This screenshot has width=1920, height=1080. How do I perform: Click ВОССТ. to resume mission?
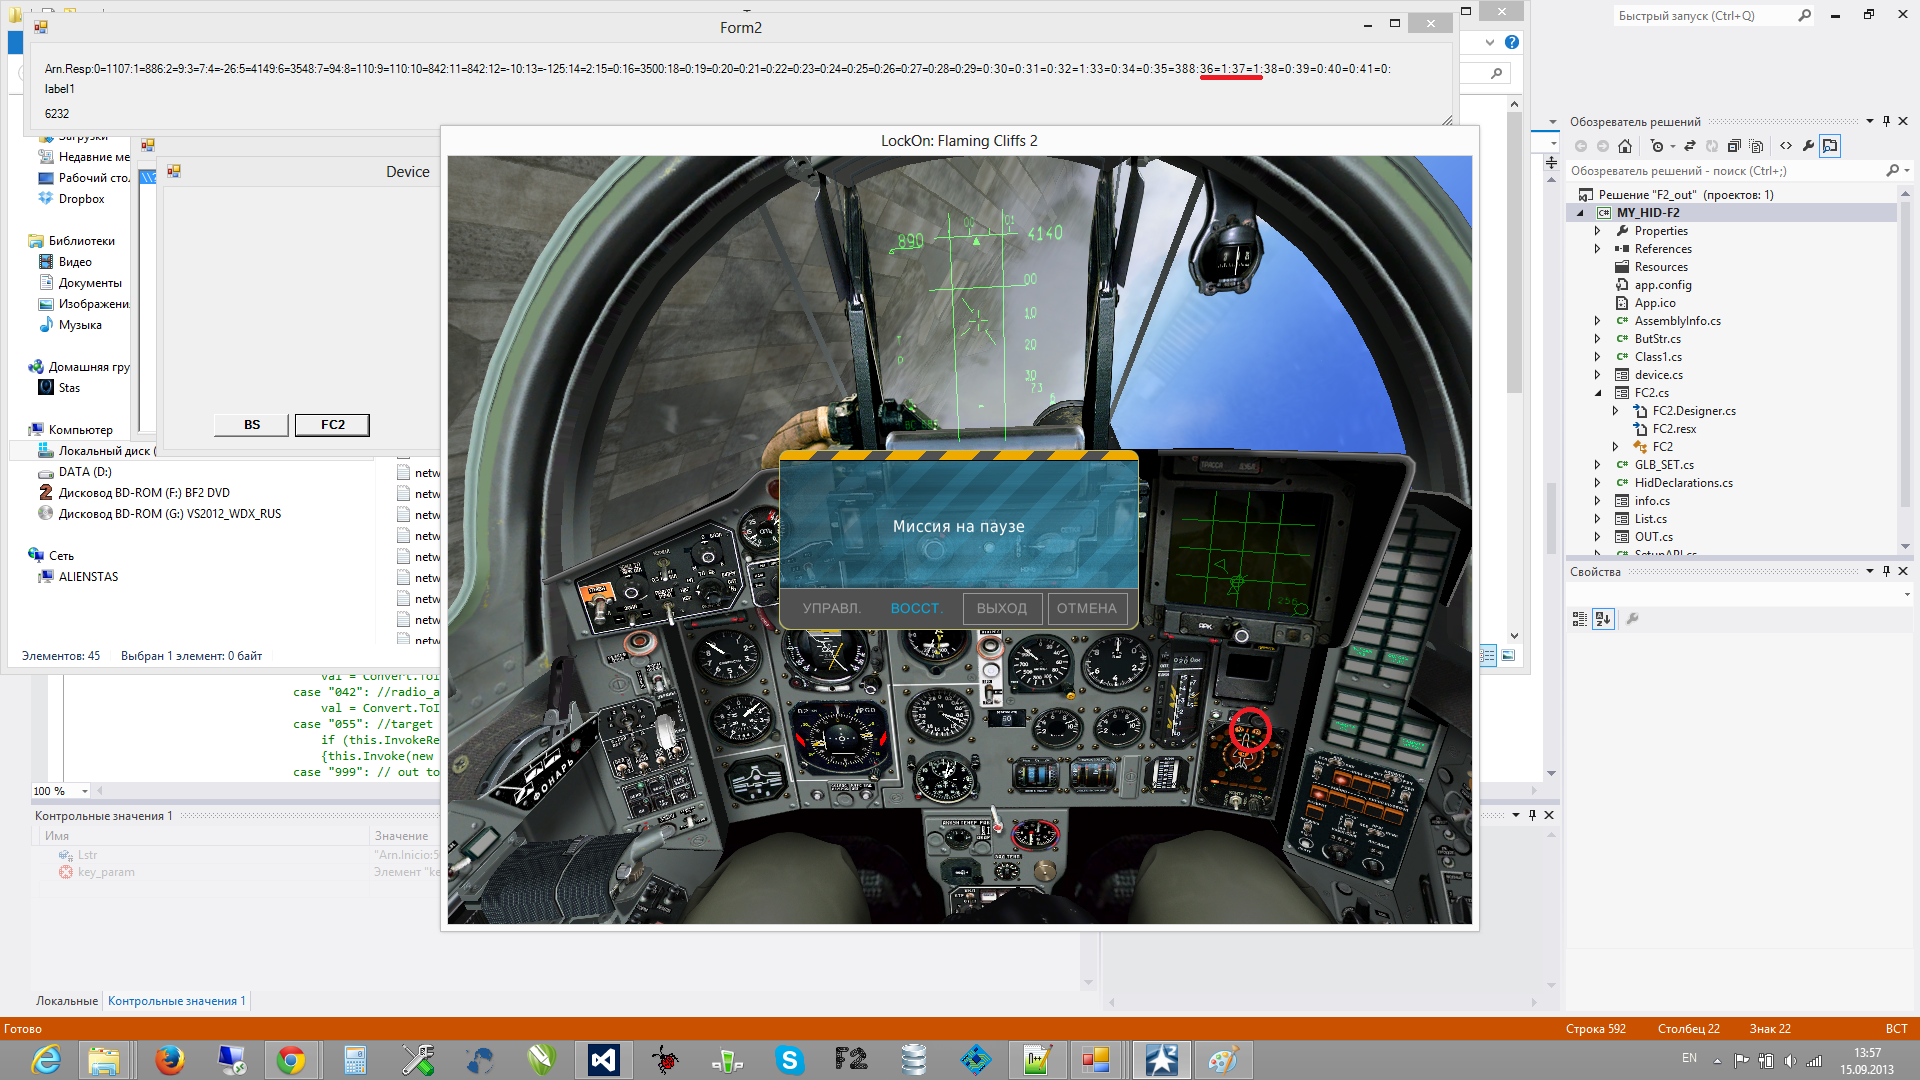click(916, 608)
